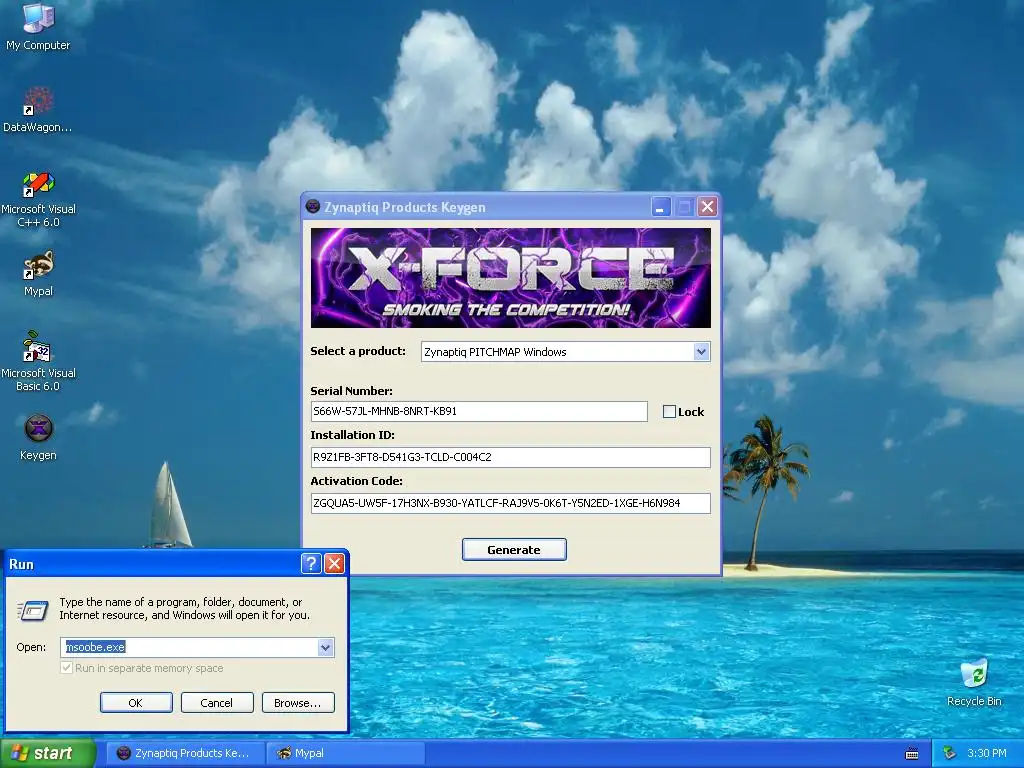The width and height of the screenshot is (1024, 768).
Task: Switch to Zynaptiq Products Keygen taskbar item
Action: [x=185, y=753]
